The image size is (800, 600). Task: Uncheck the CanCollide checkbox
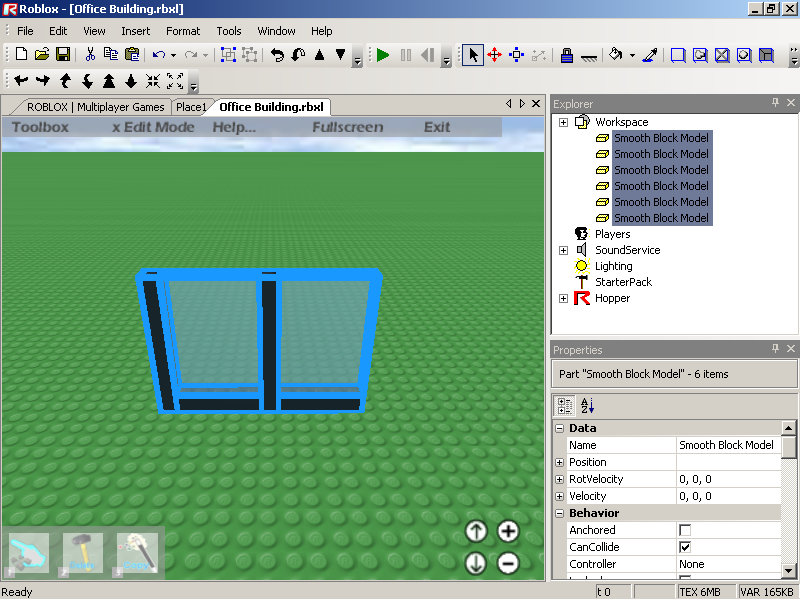click(685, 547)
